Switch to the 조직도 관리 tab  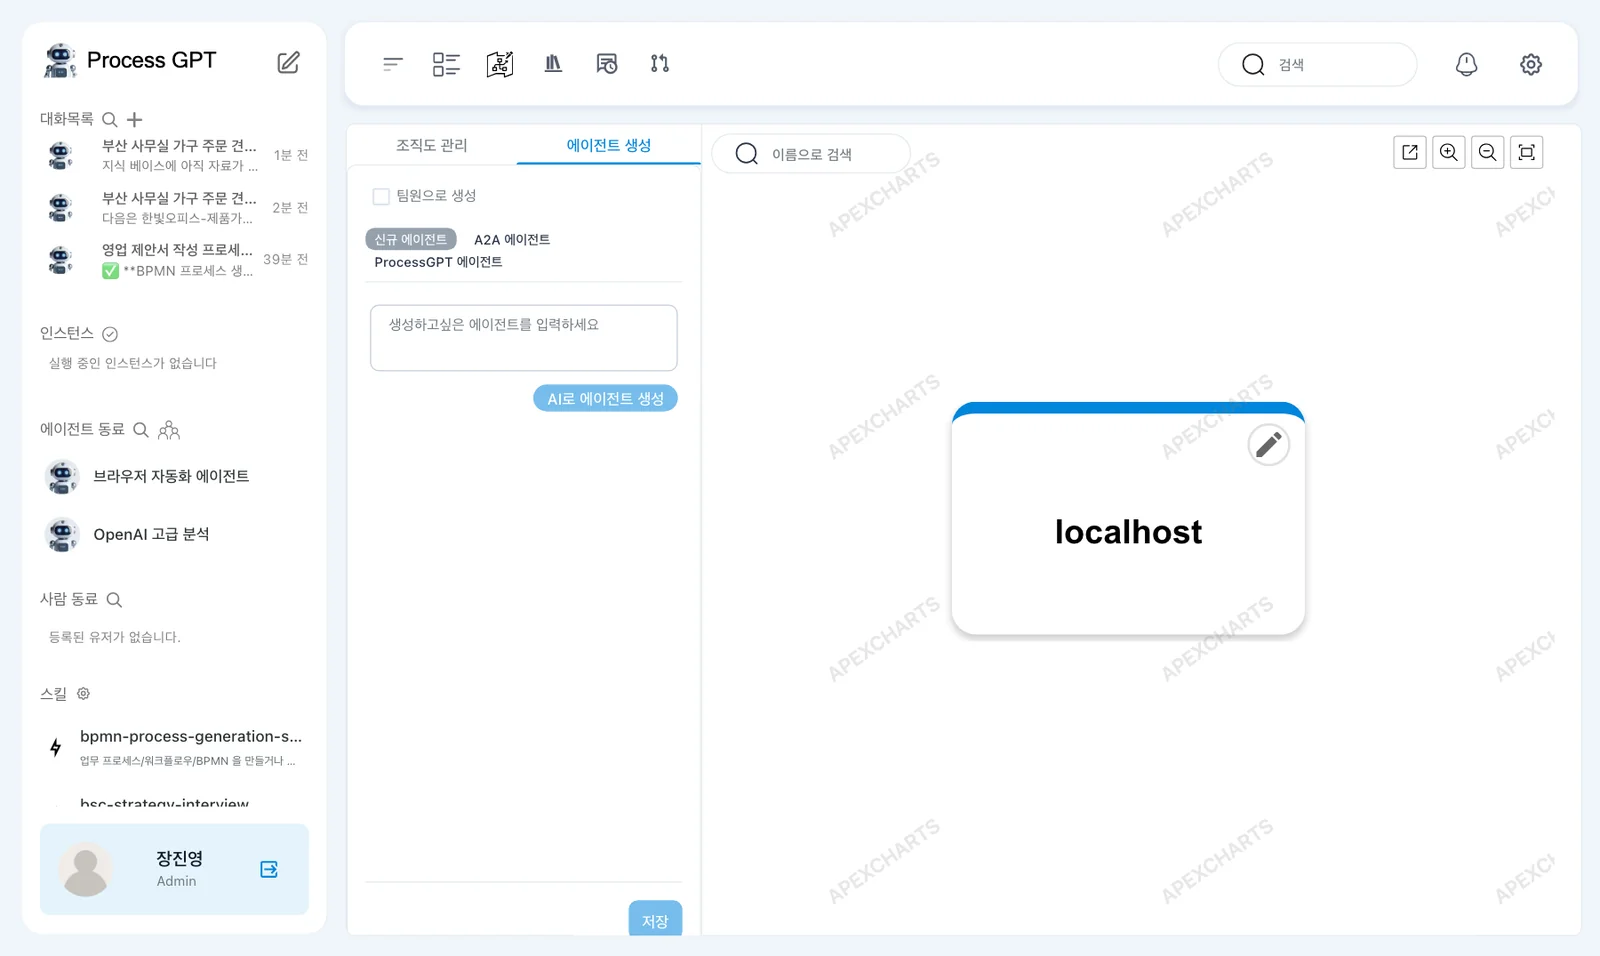click(431, 145)
